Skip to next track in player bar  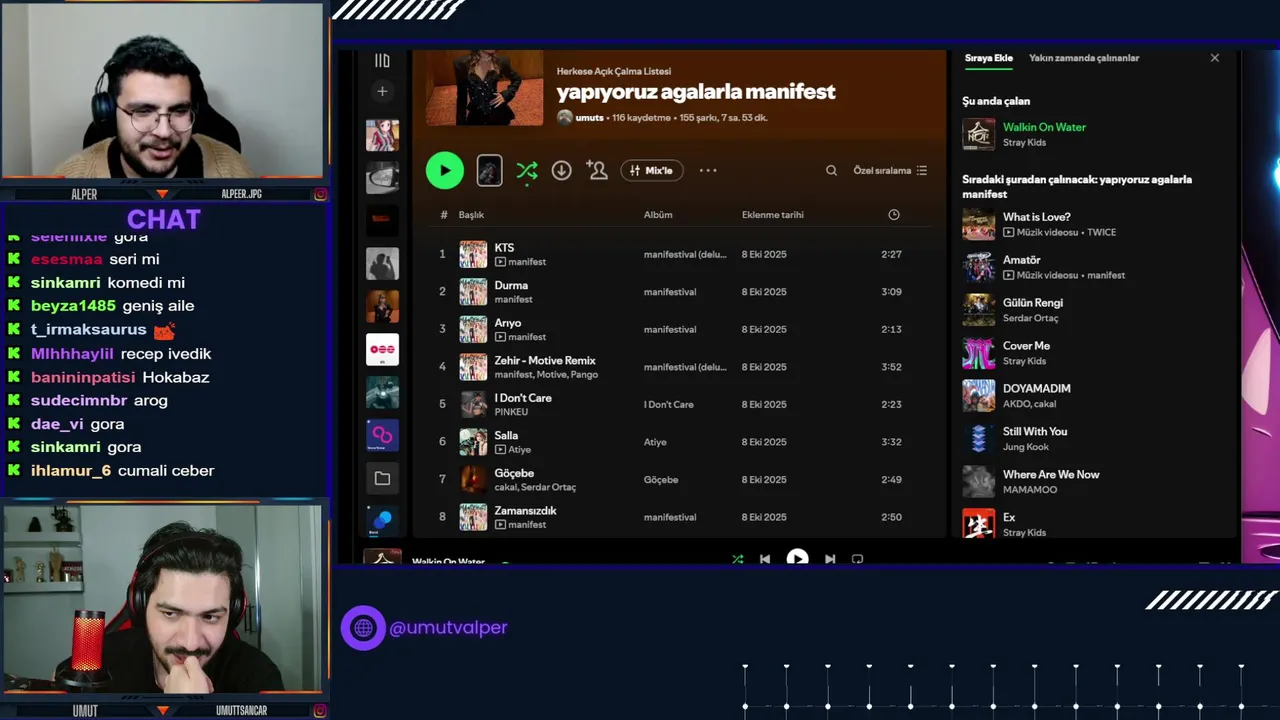[x=830, y=559]
